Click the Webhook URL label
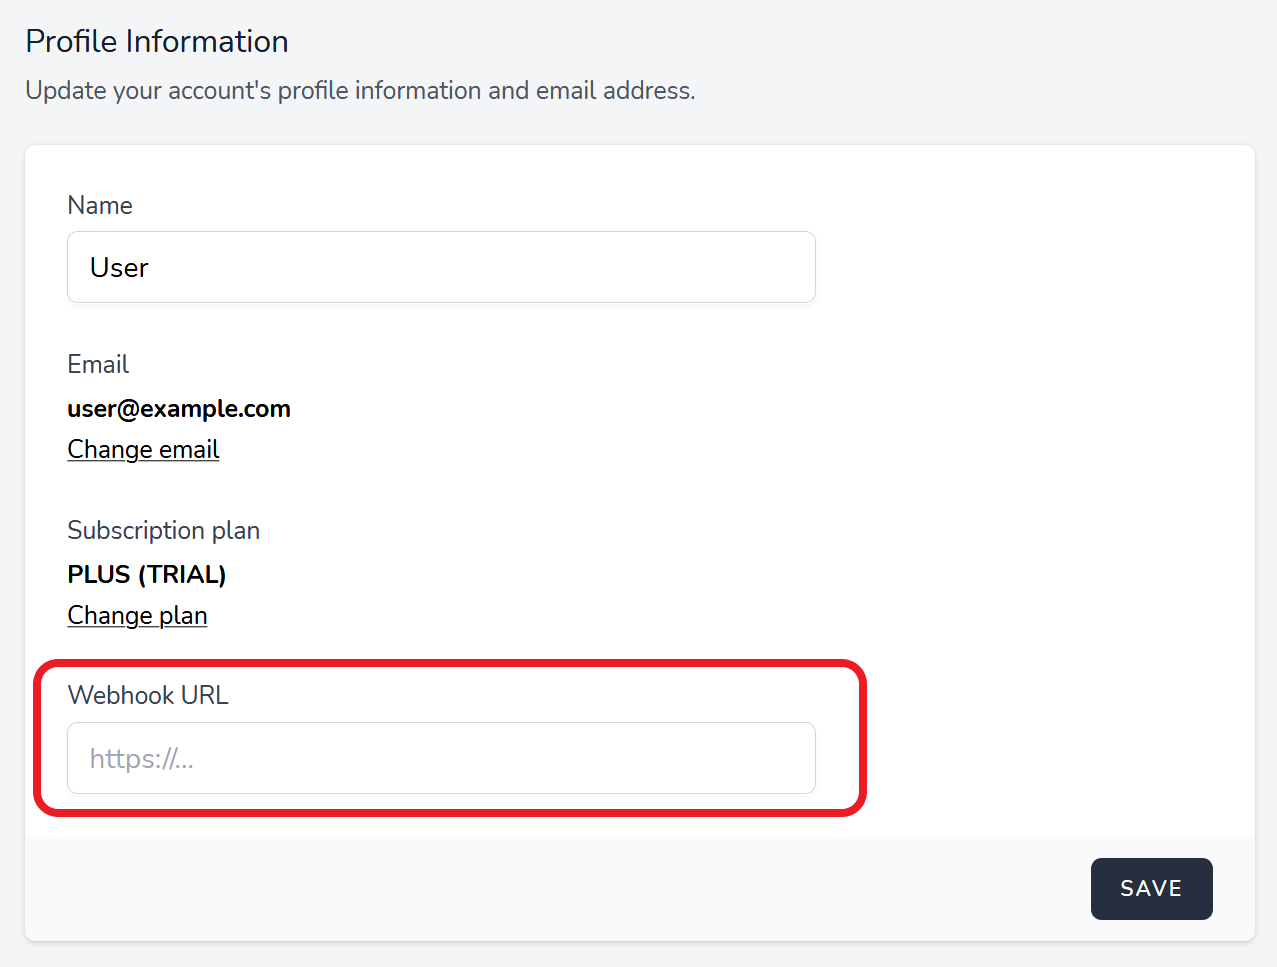 pyautogui.click(x=148, y=695)
